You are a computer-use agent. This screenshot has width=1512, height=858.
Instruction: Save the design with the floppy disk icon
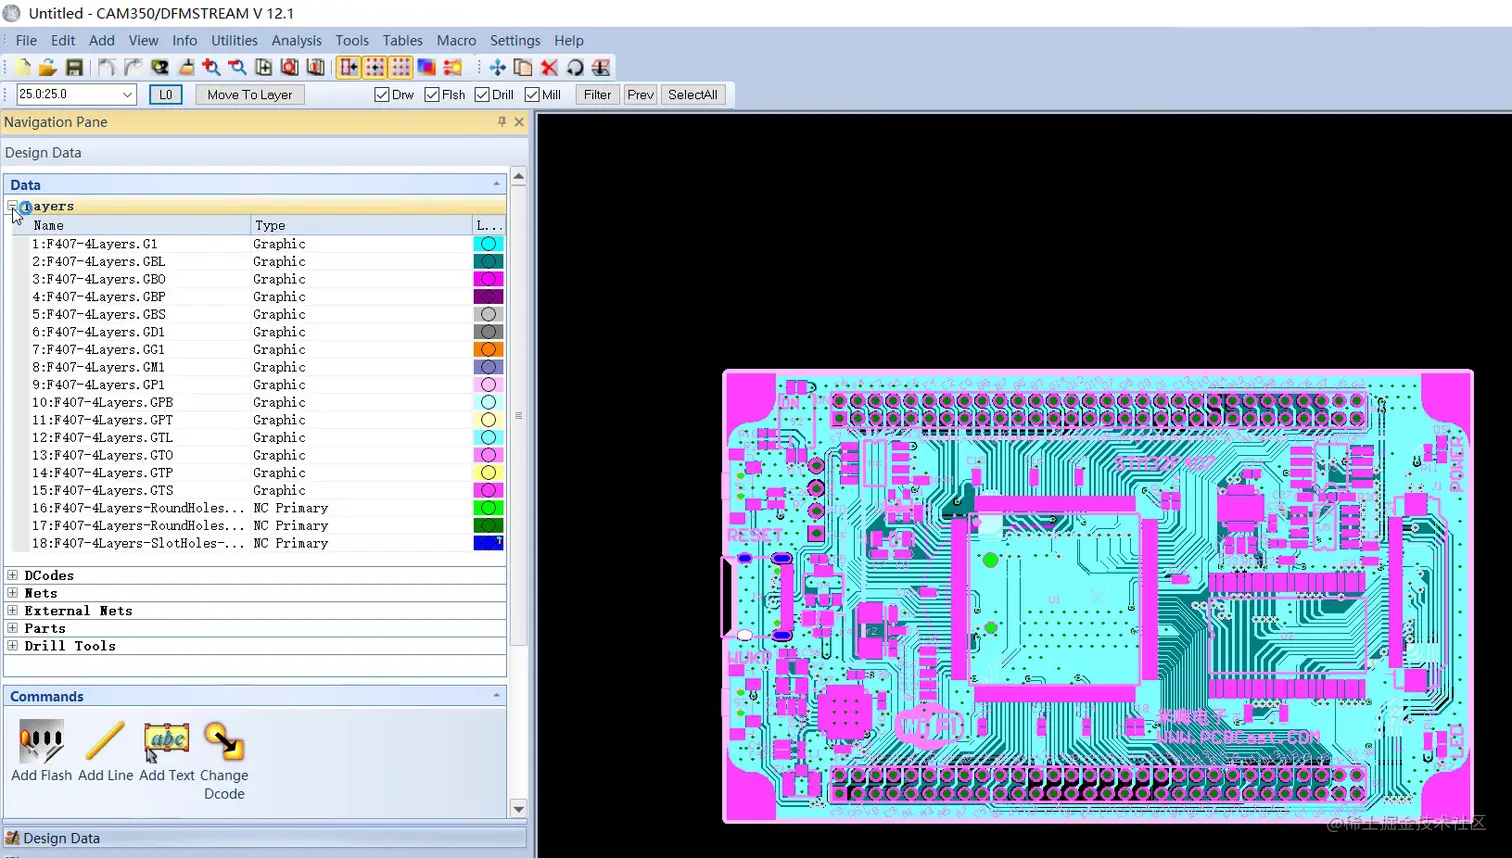(74, 67)
